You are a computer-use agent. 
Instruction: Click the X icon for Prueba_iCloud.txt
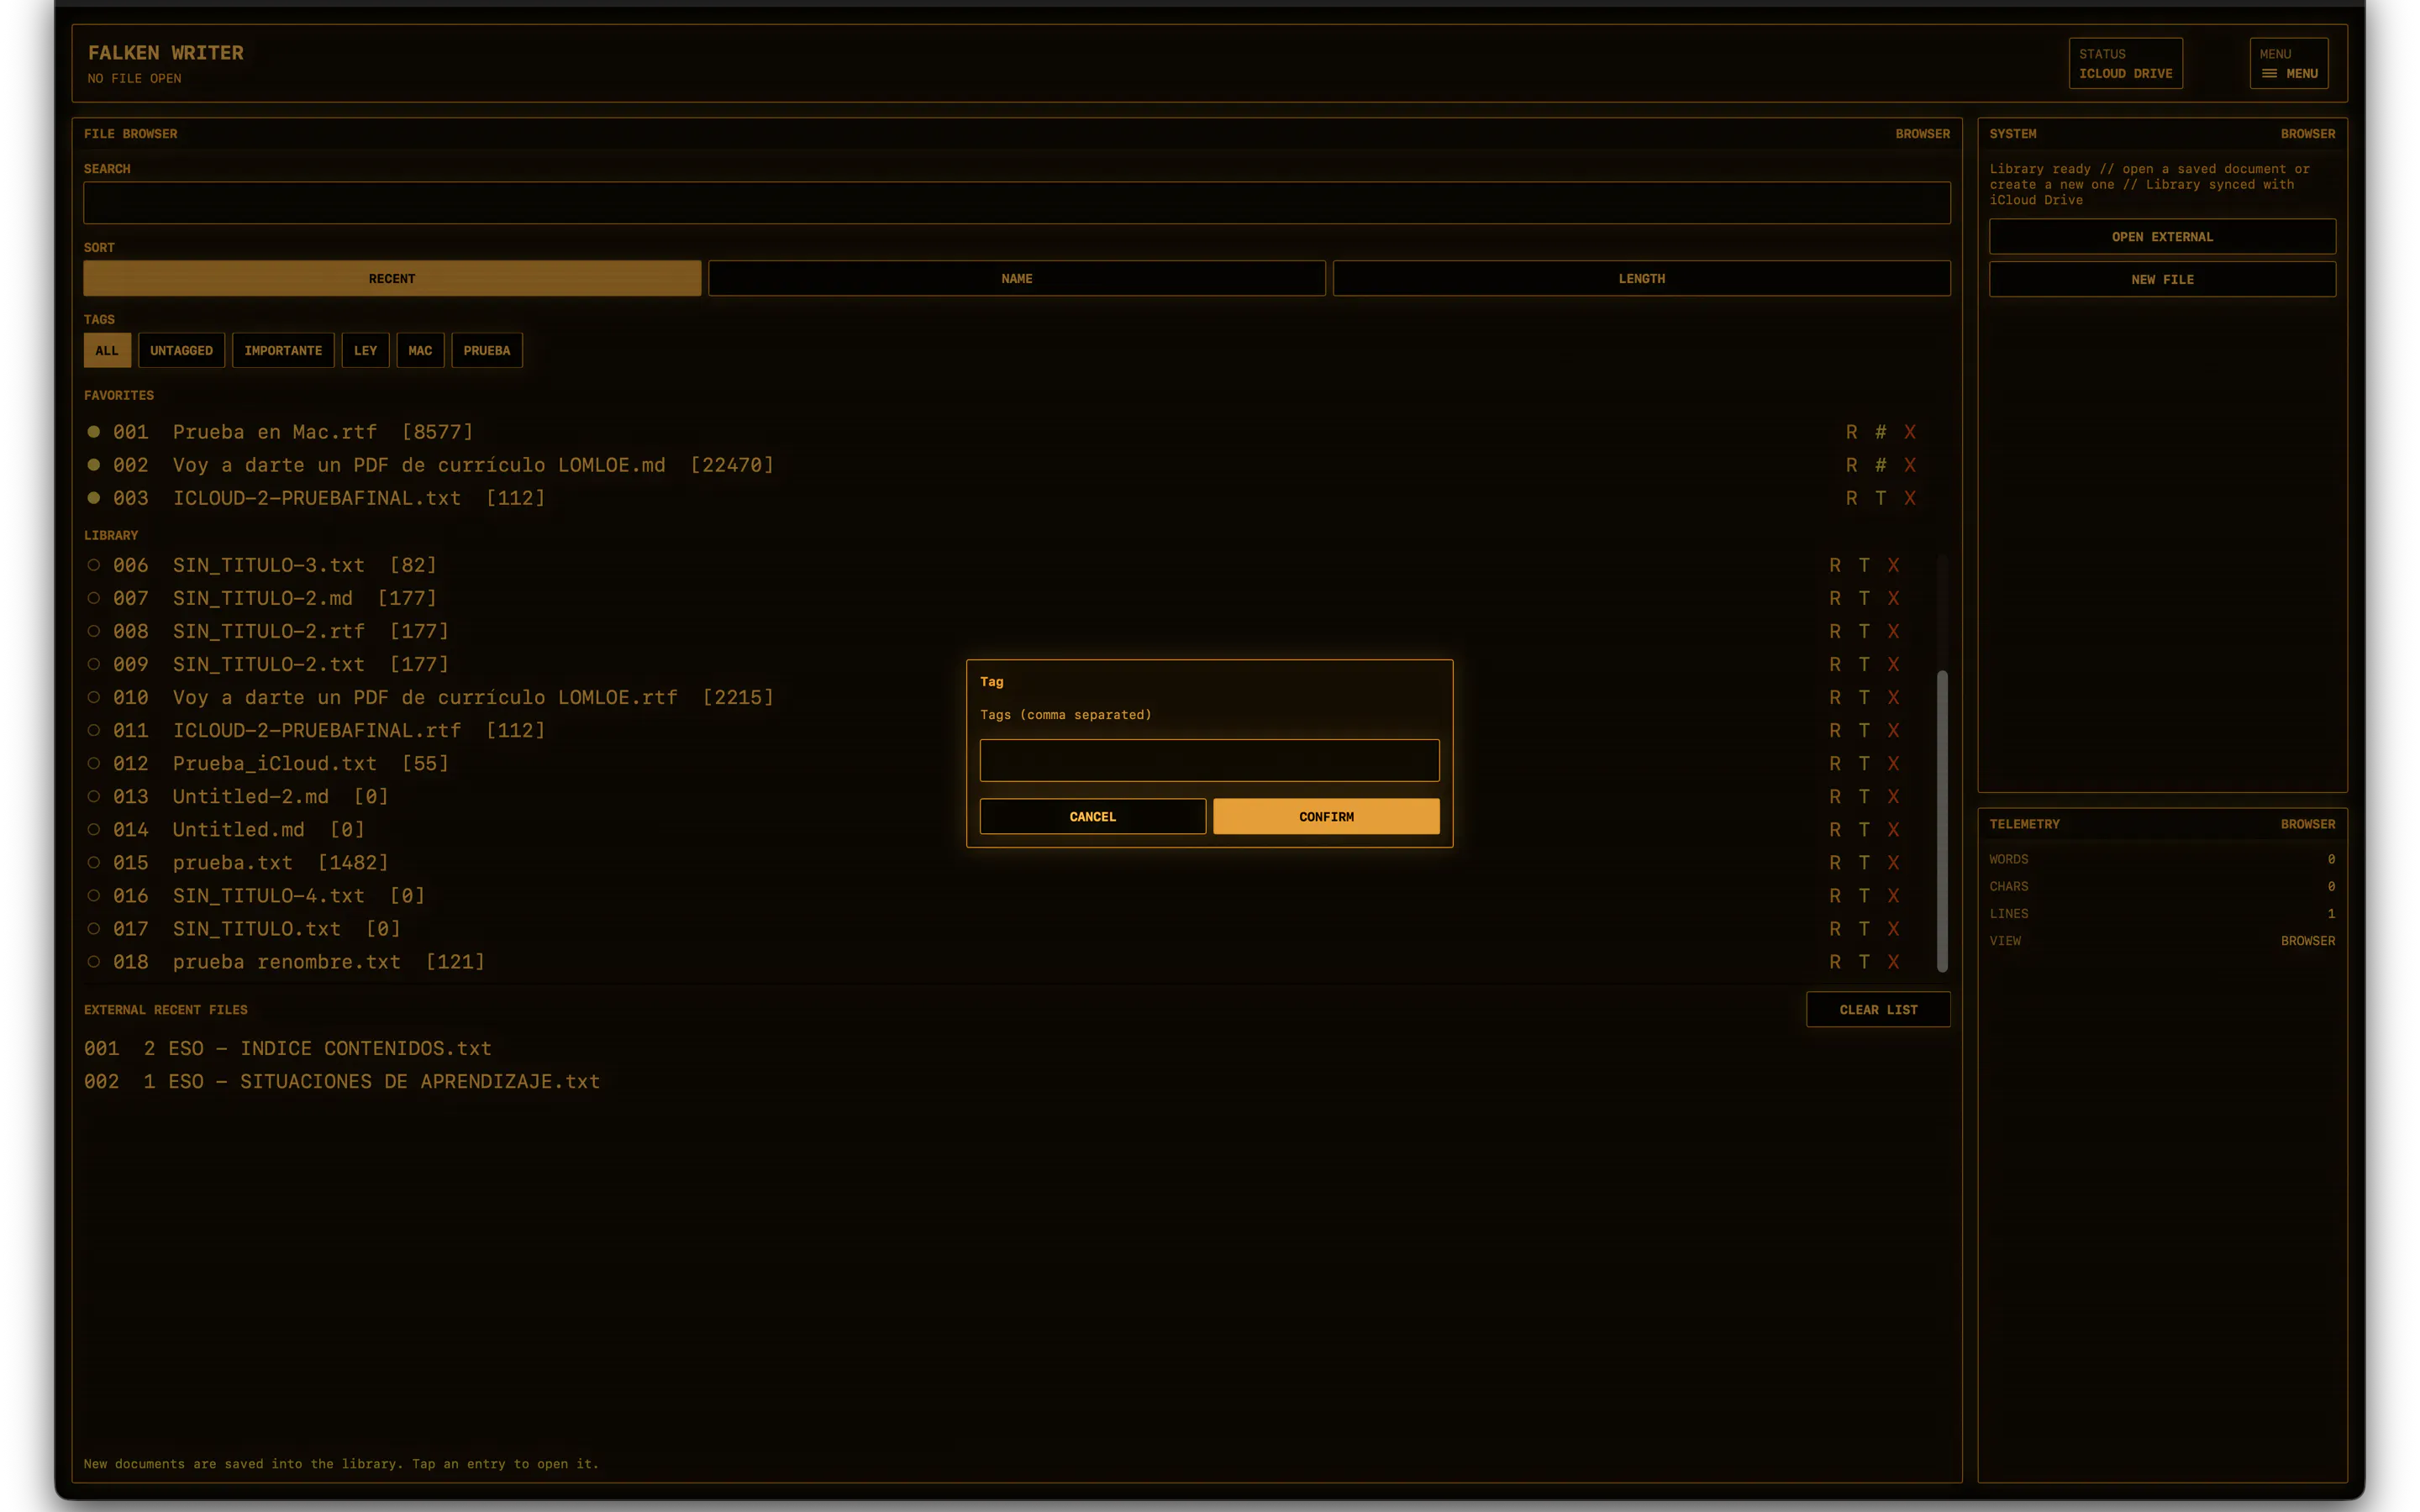1893,763
